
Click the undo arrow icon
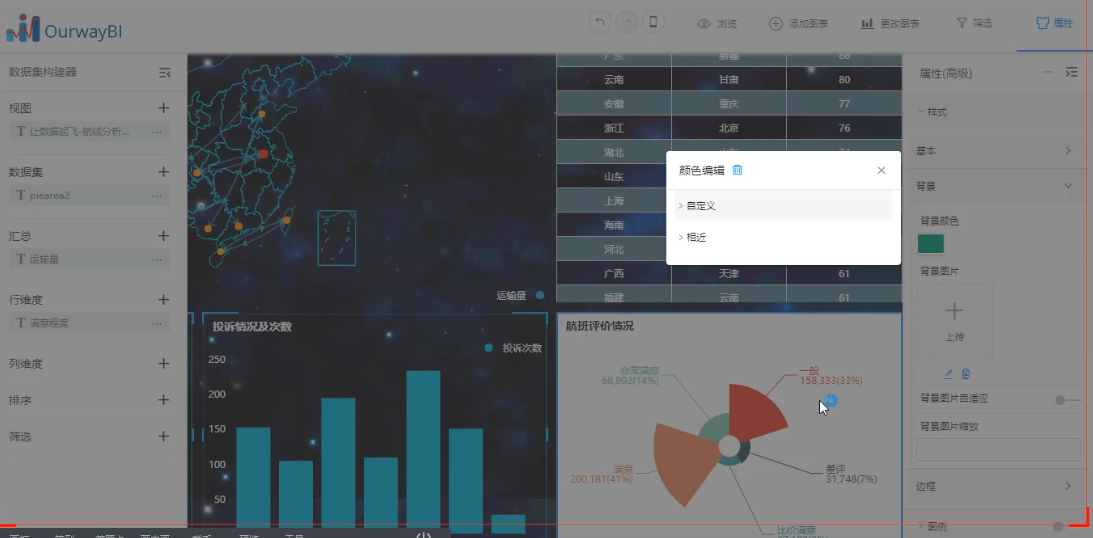pyautogui.click(x=599, y=23)
